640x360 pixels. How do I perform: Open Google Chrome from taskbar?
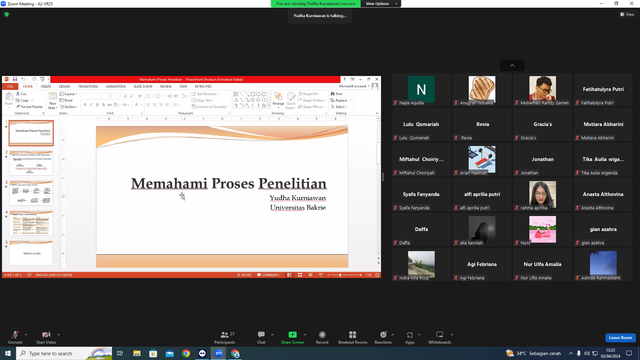click(x=186, y=353)
